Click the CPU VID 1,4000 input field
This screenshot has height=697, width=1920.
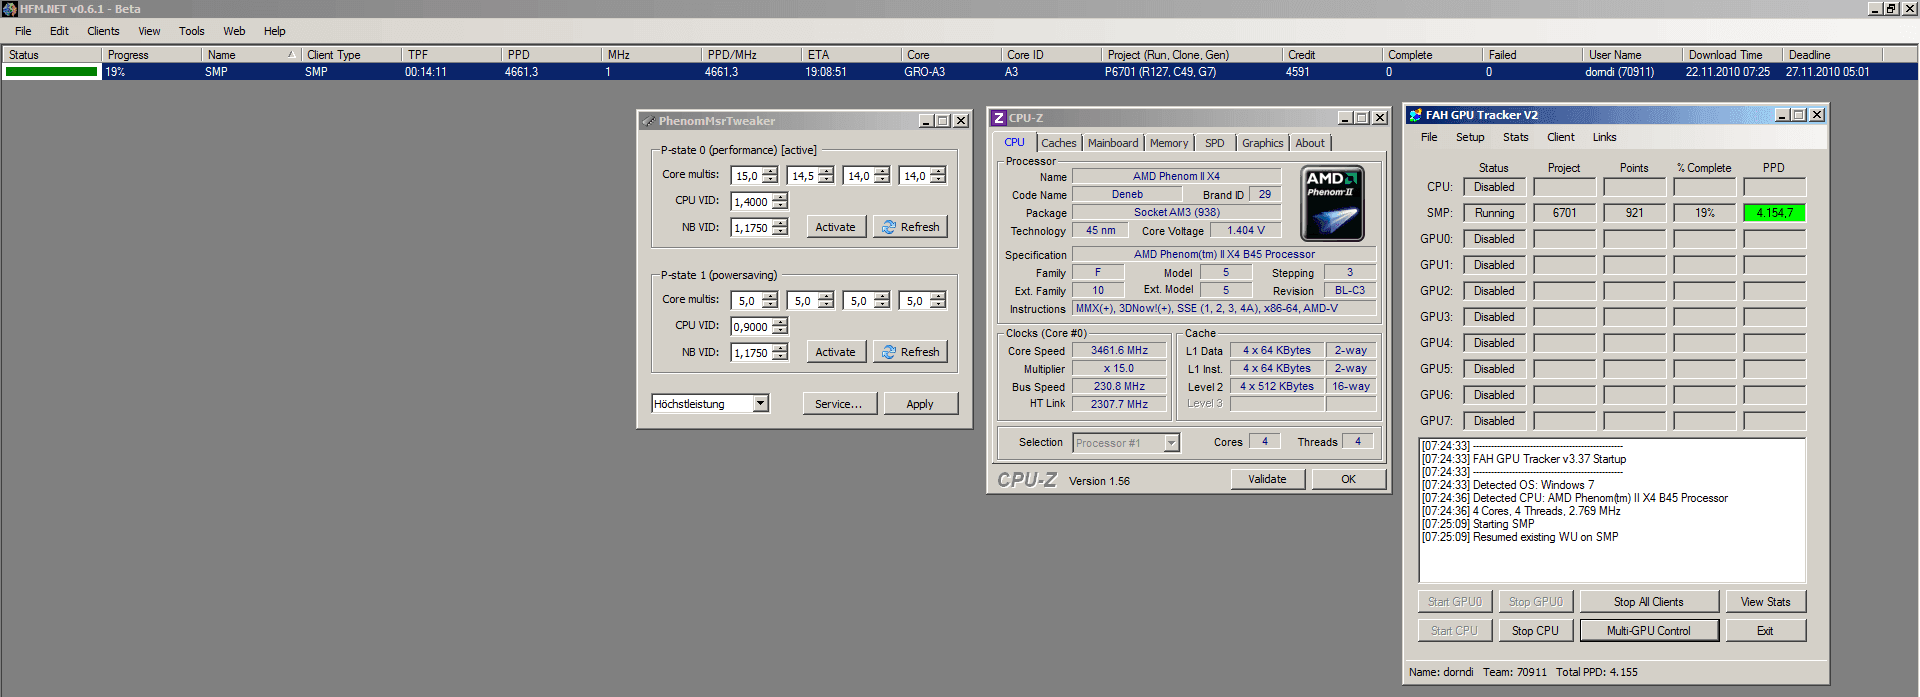tap(751, 201)
